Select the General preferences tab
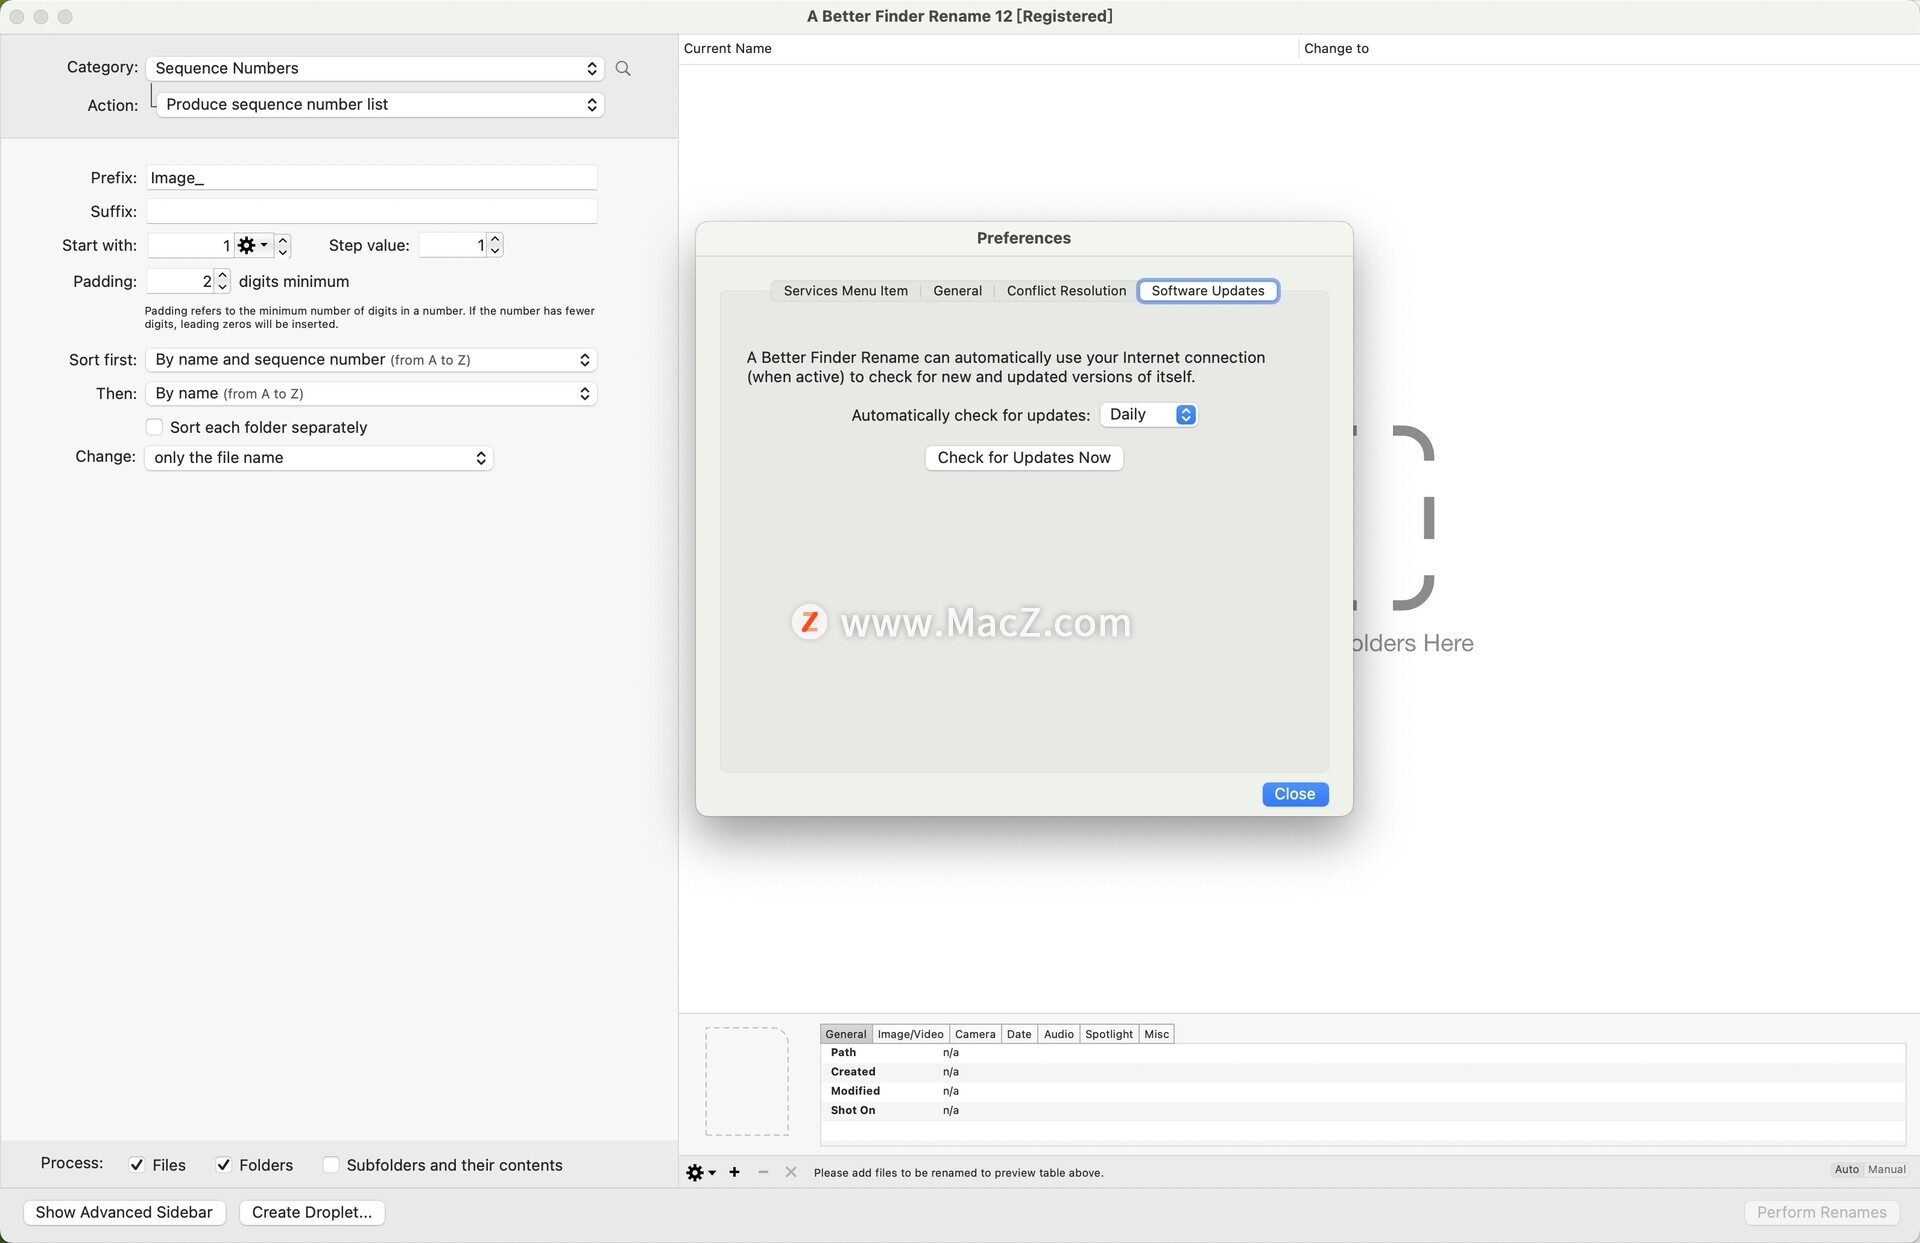Image resolution: width=1920 pixels, height=1243 pixels. point(957,291)
